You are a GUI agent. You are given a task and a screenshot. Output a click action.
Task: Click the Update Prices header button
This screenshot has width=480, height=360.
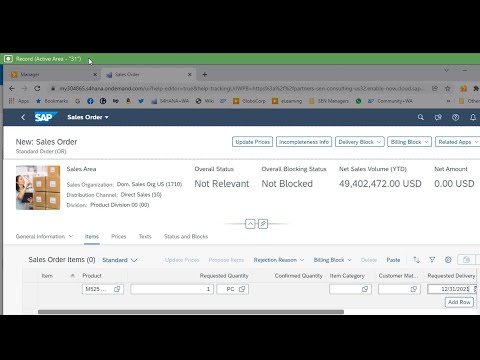[x=252, y=142]
